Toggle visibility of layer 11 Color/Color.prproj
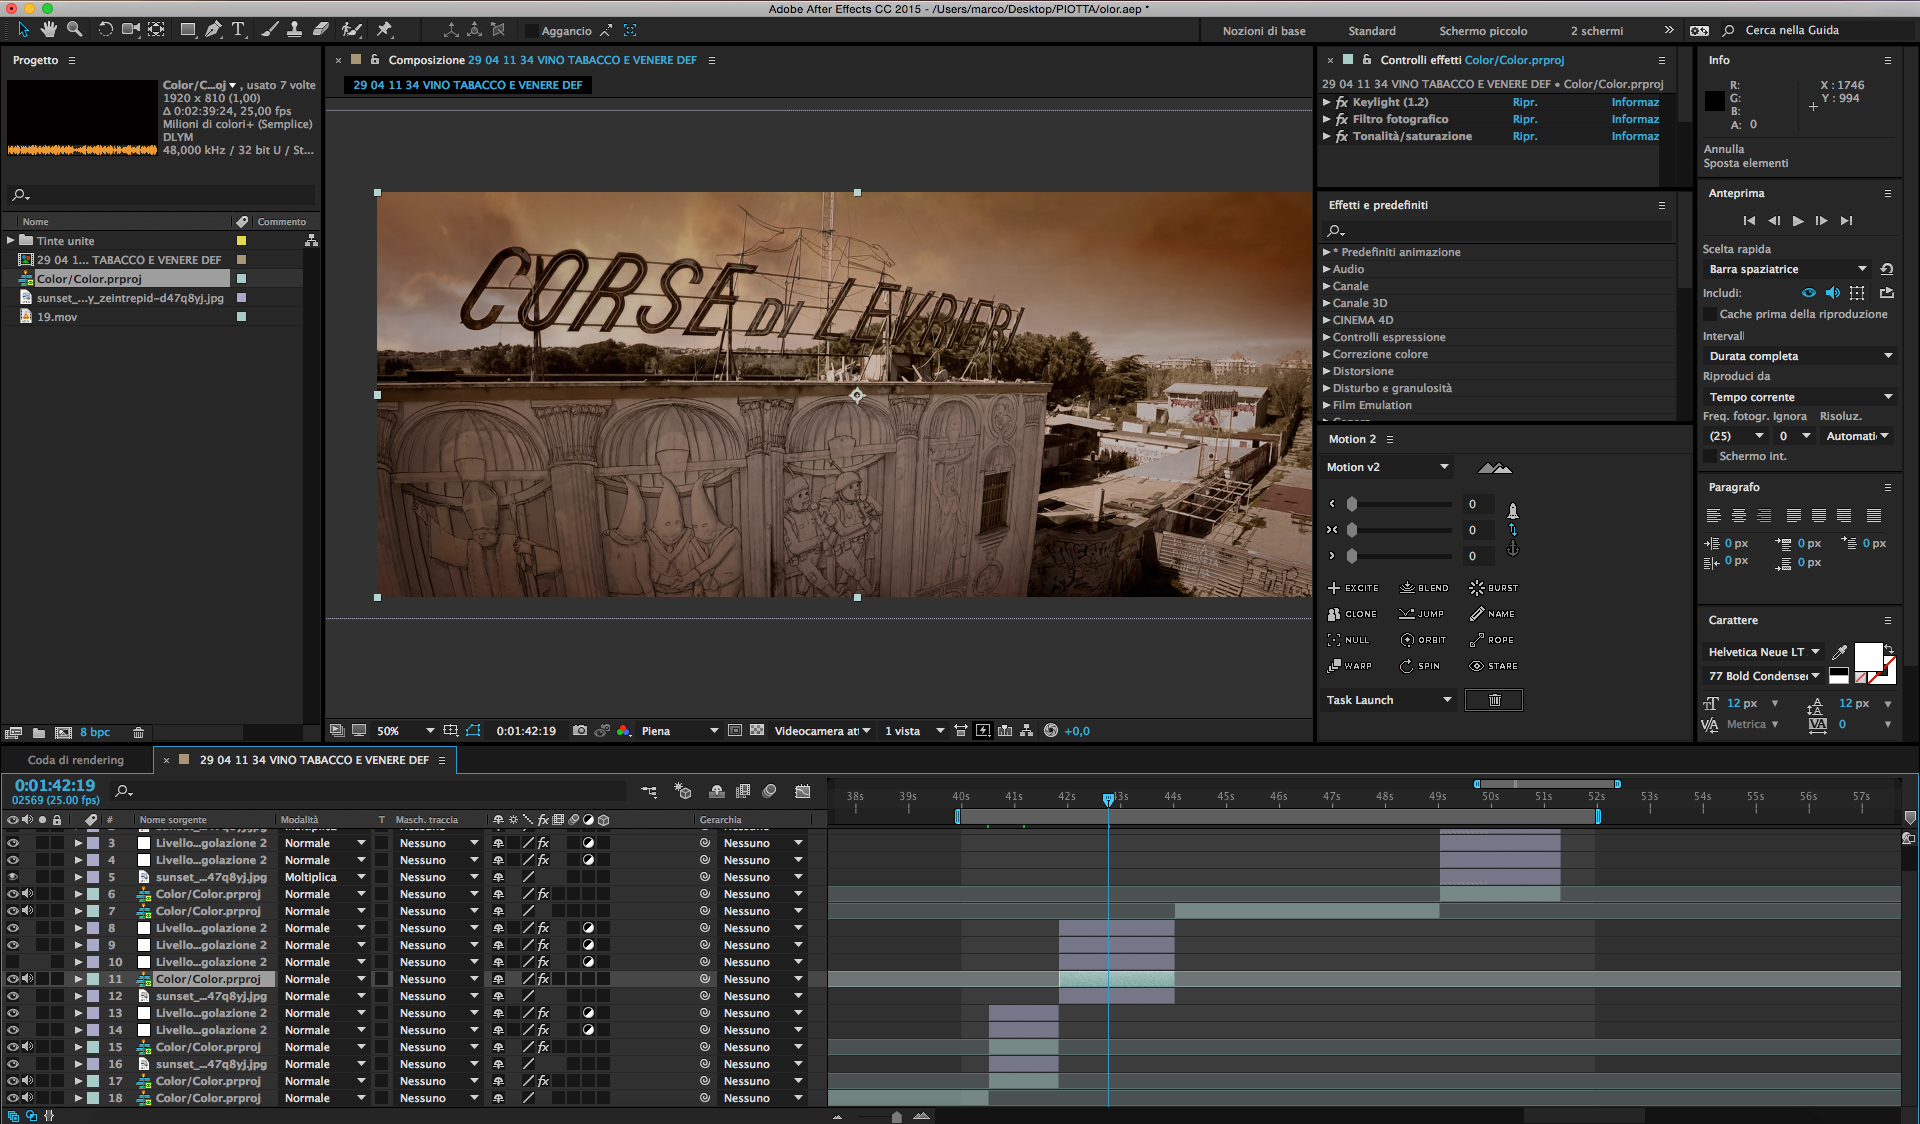This screenshot has width=1920, height=1124. (x=13, y=979)
